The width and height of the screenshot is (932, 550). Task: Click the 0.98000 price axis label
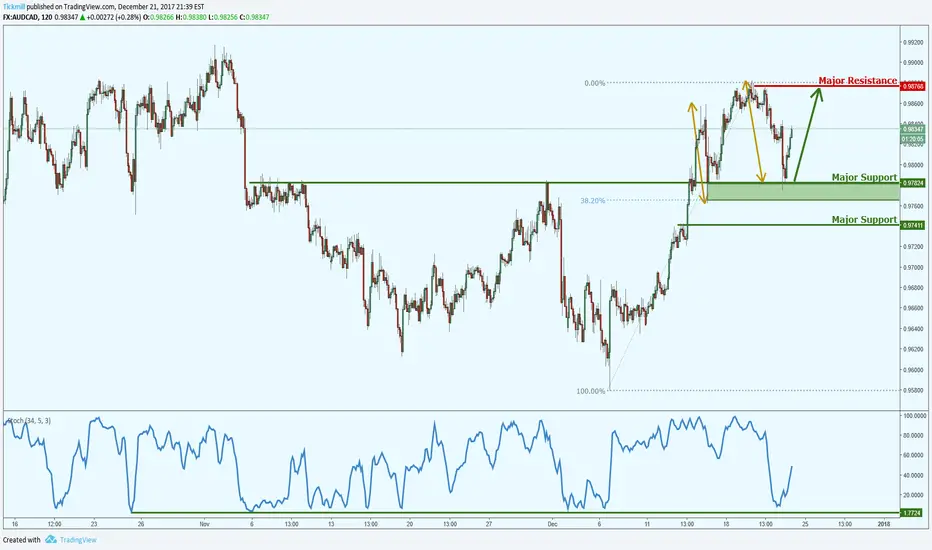pyautogui.click(x=913, y=165)
